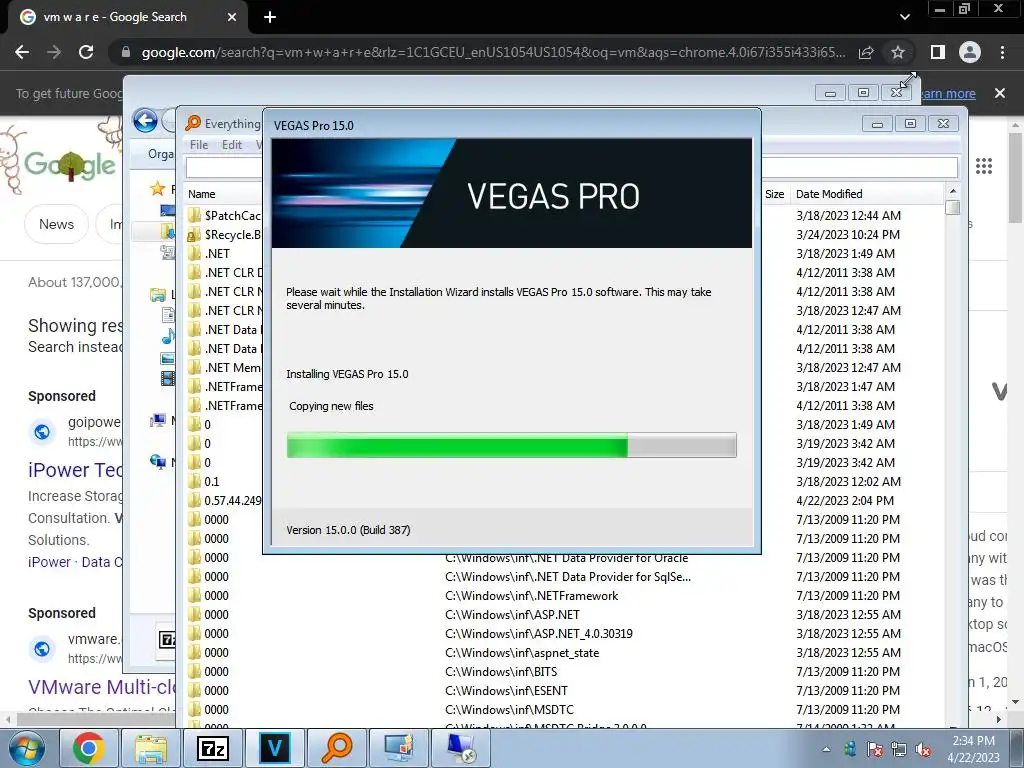This screenshot has height=768, width=1024.
Task: Open Everything File menu
Action: click(199, 145)
